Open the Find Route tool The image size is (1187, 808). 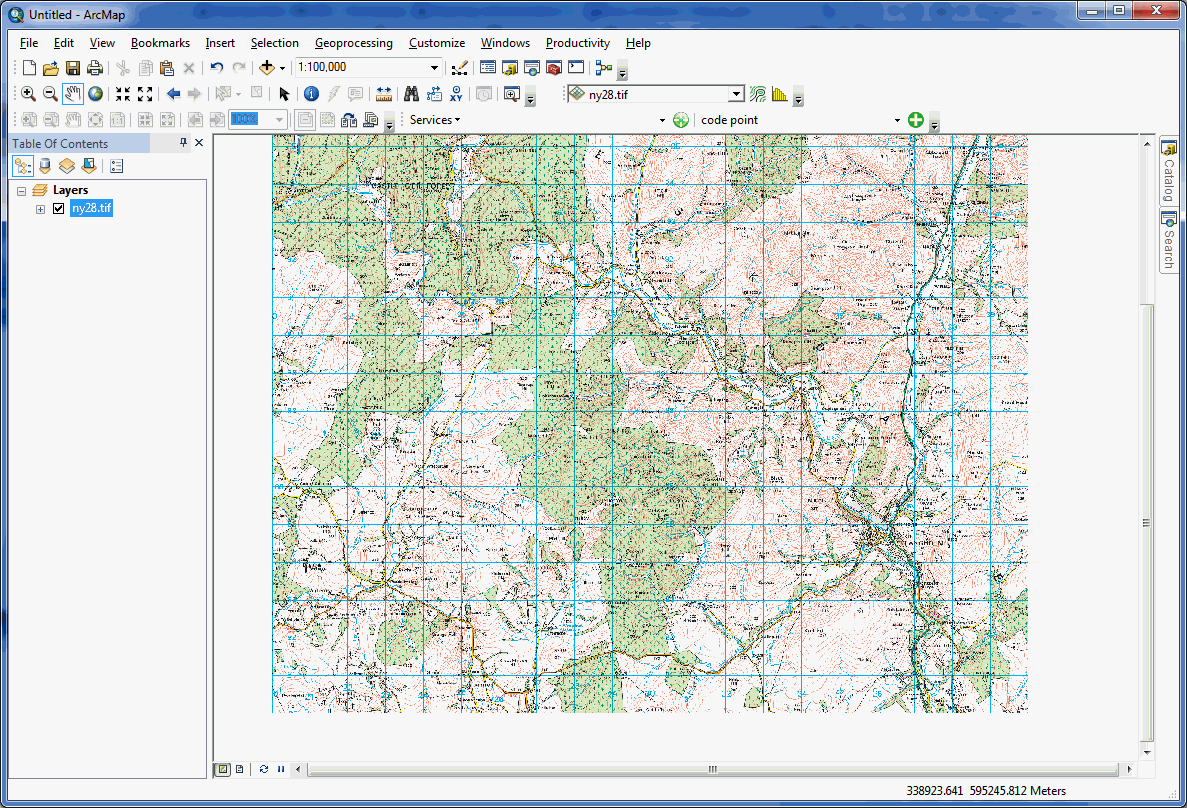434,94
